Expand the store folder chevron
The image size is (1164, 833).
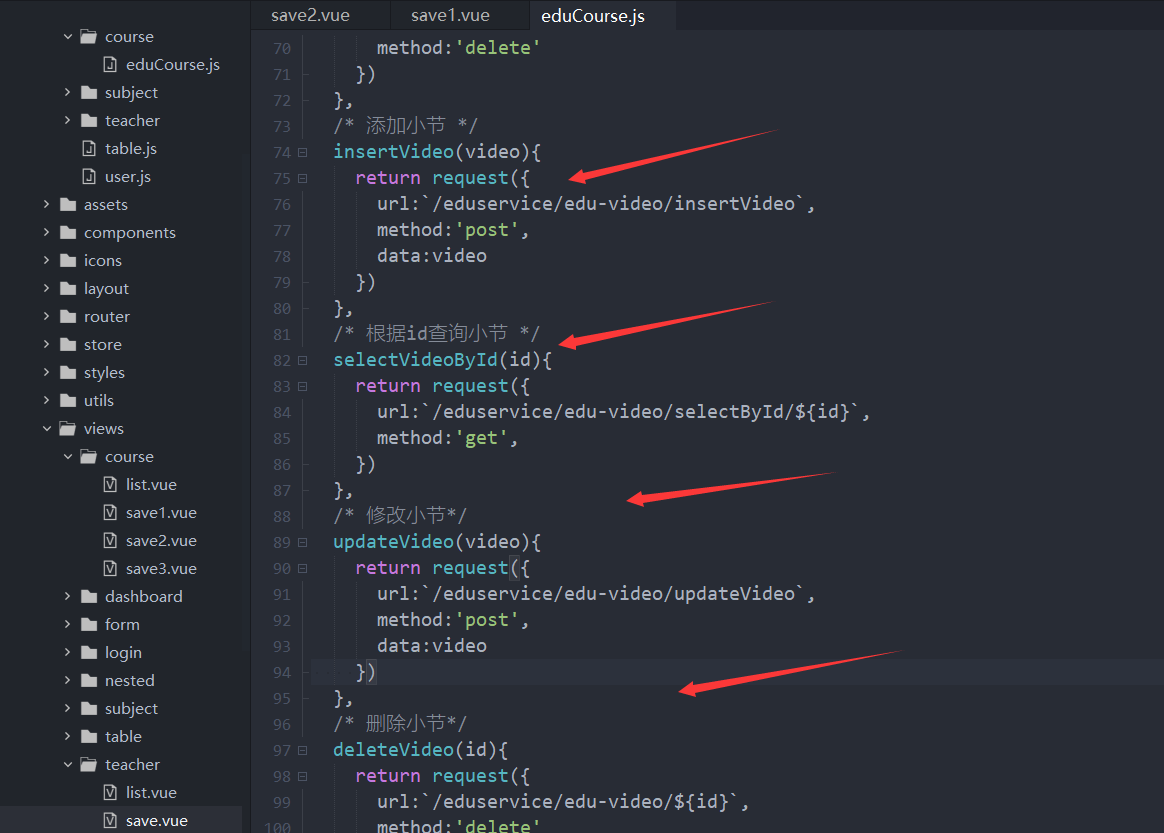[47, 344]
